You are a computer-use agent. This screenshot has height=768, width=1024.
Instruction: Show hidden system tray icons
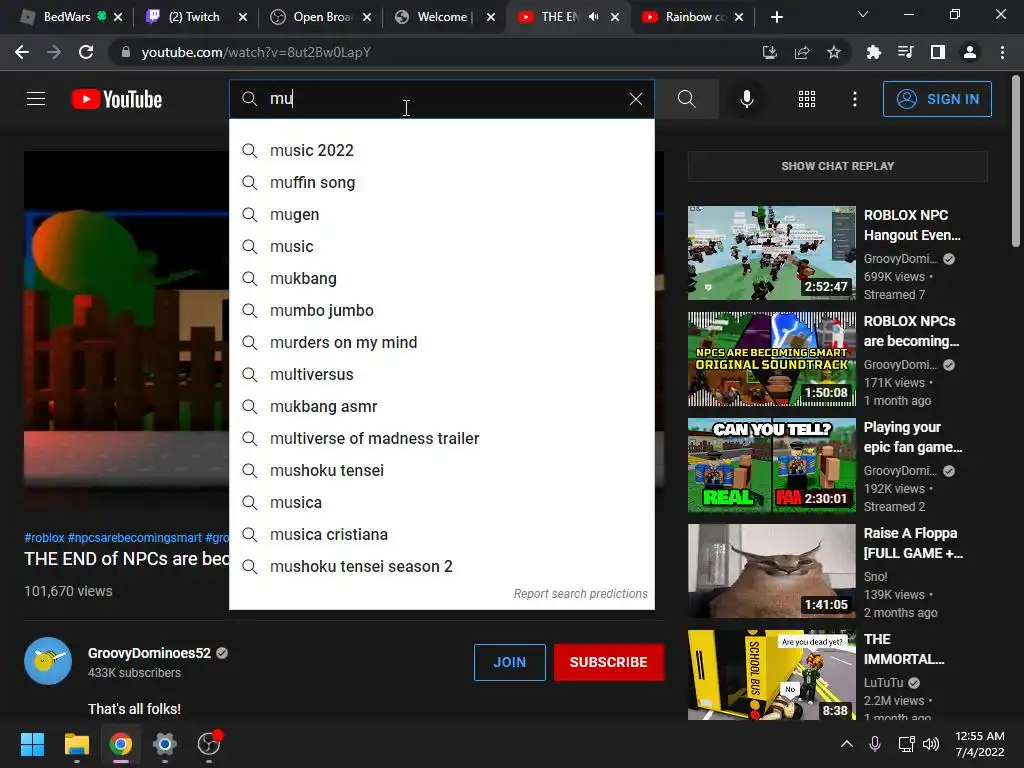pyautogui.click(x=846, y=744)
